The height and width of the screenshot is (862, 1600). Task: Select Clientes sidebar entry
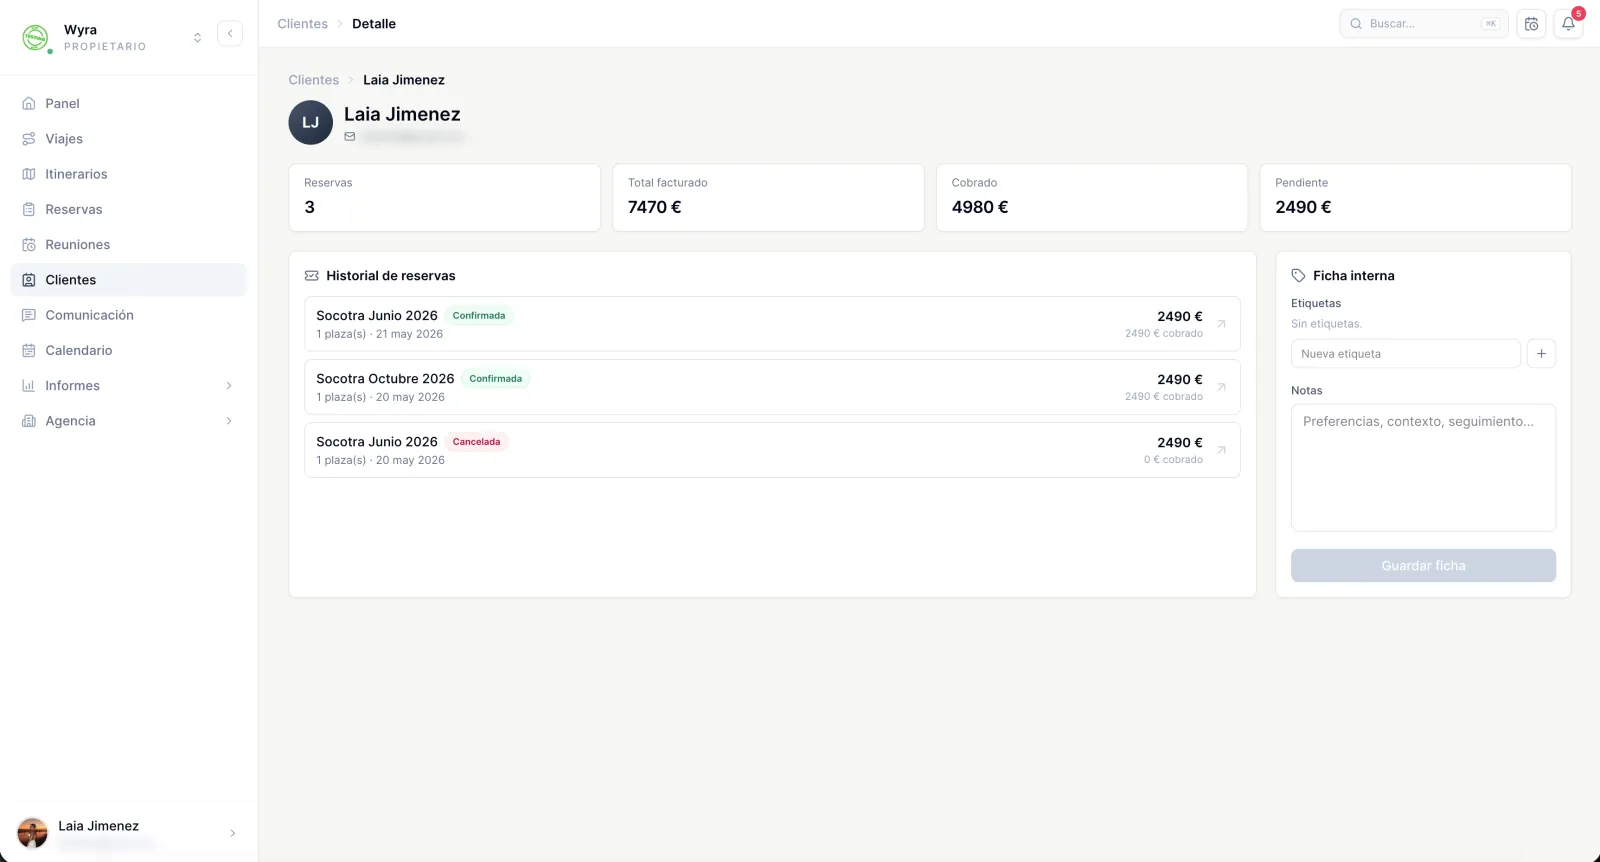[128, 280]
